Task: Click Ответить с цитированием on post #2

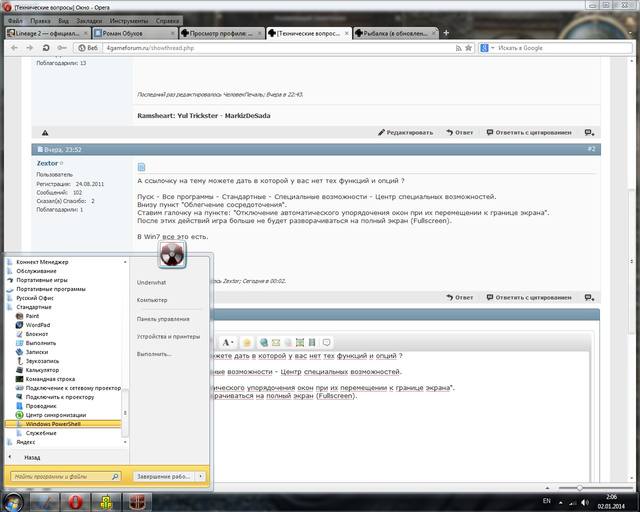Action: (529, 298)
